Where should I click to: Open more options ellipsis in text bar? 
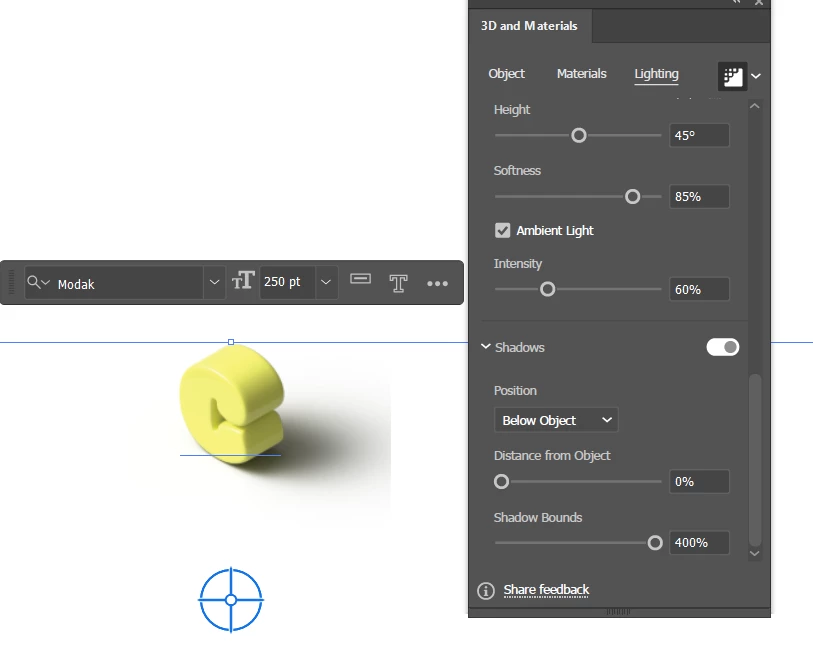tap(437, 283)
